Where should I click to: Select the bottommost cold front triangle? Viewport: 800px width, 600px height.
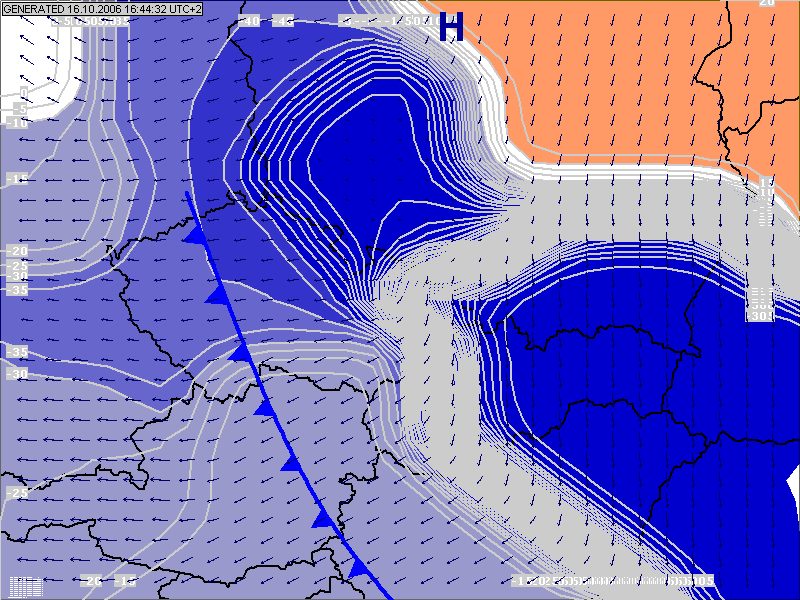356,568
